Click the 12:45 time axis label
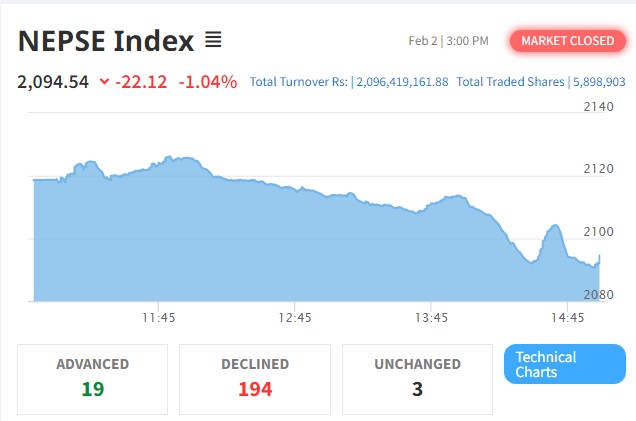The image size is (636, 421). (x=295, y=318)
